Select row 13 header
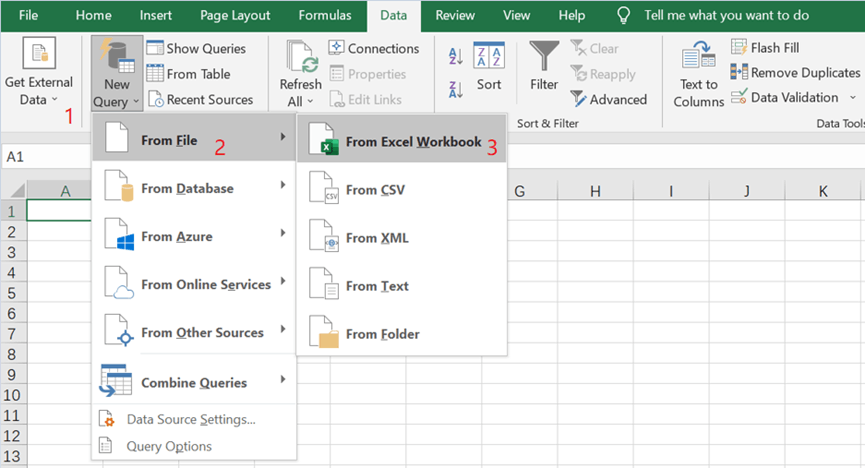Image resolution: width=865 pixels, height=468 pixels. [x=12, y=456]
